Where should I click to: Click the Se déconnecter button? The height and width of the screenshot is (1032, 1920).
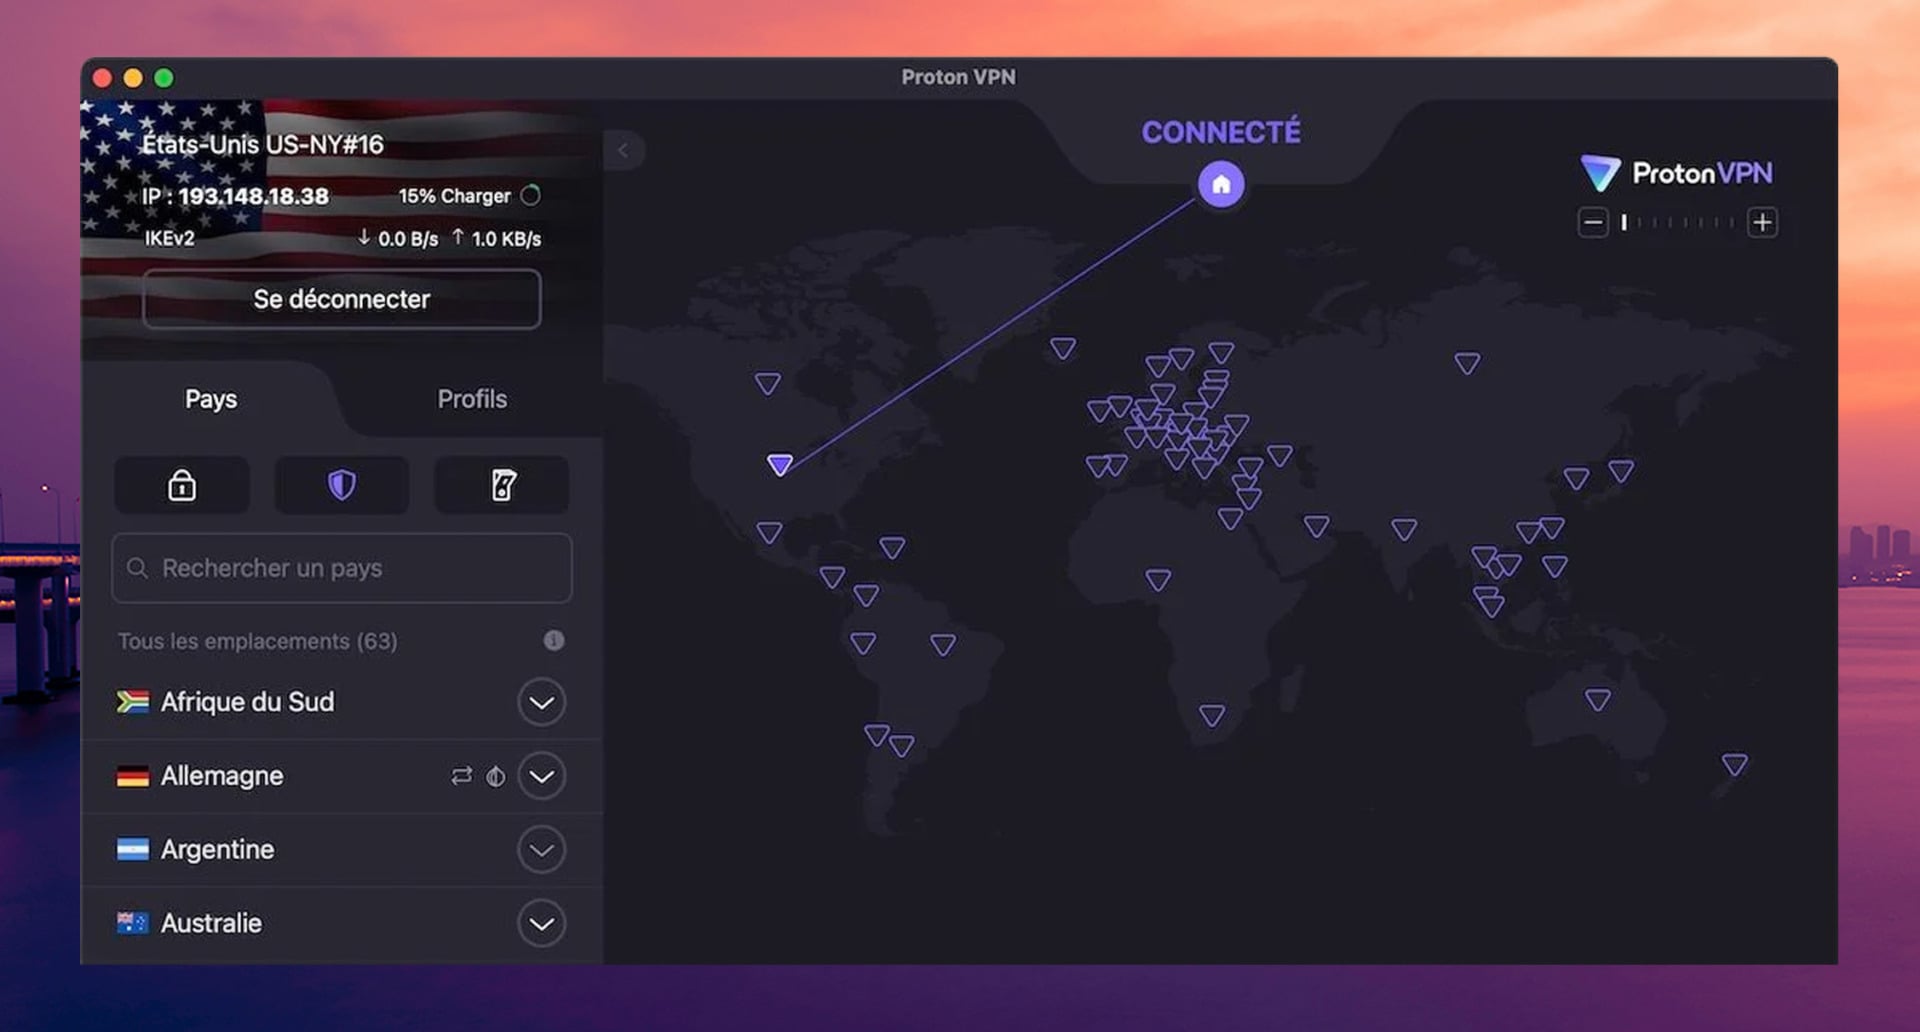tap(341, 299)
